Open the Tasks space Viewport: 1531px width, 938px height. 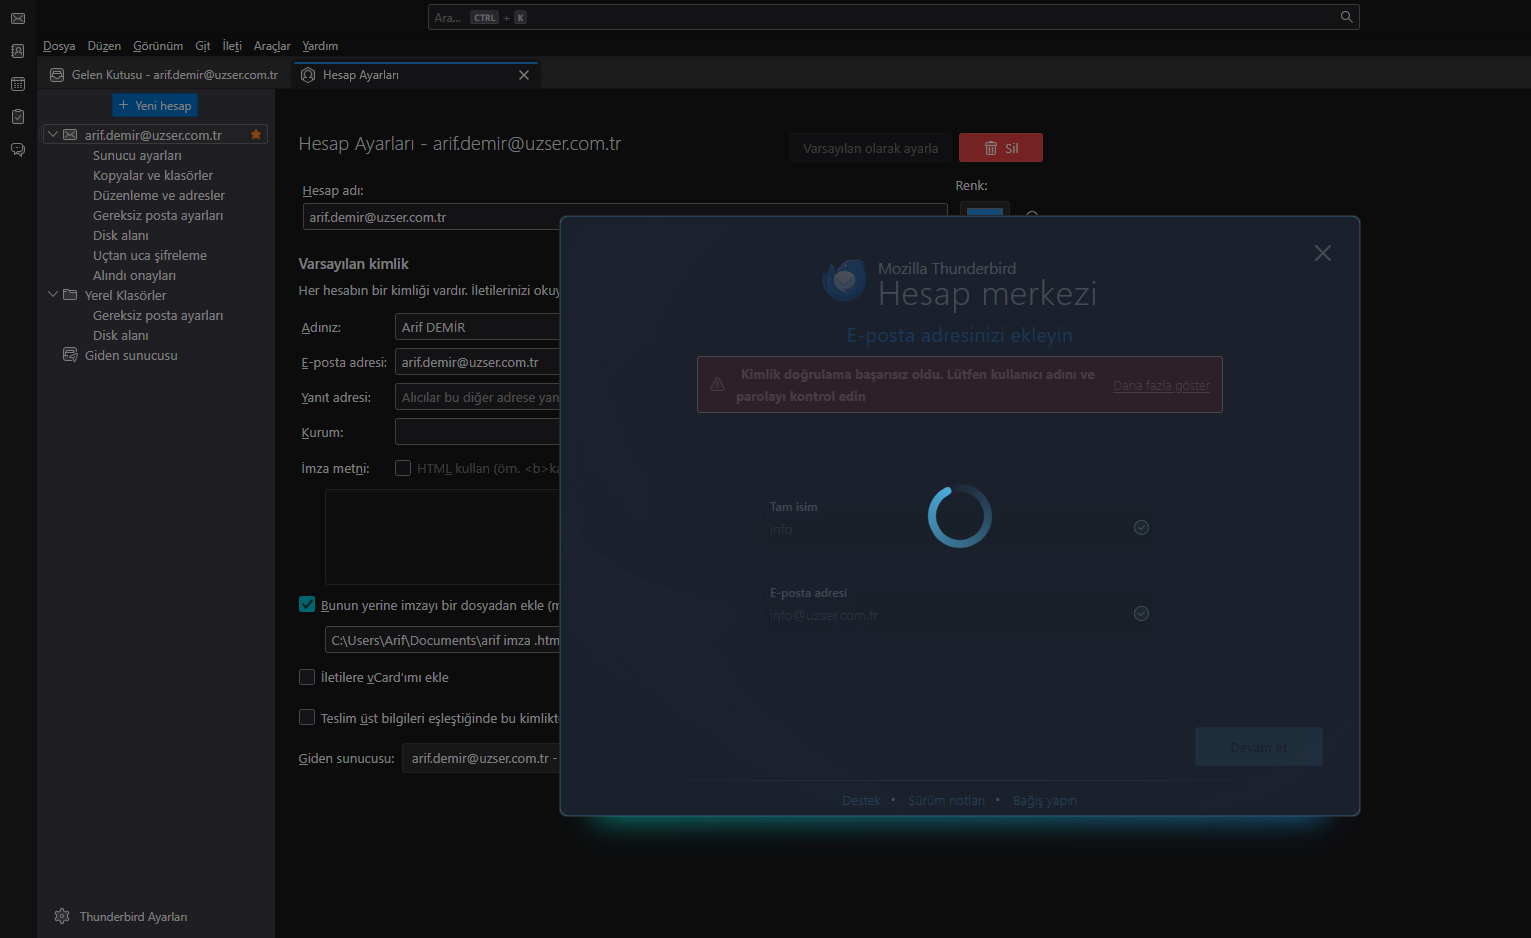click(x=18, y=117)
